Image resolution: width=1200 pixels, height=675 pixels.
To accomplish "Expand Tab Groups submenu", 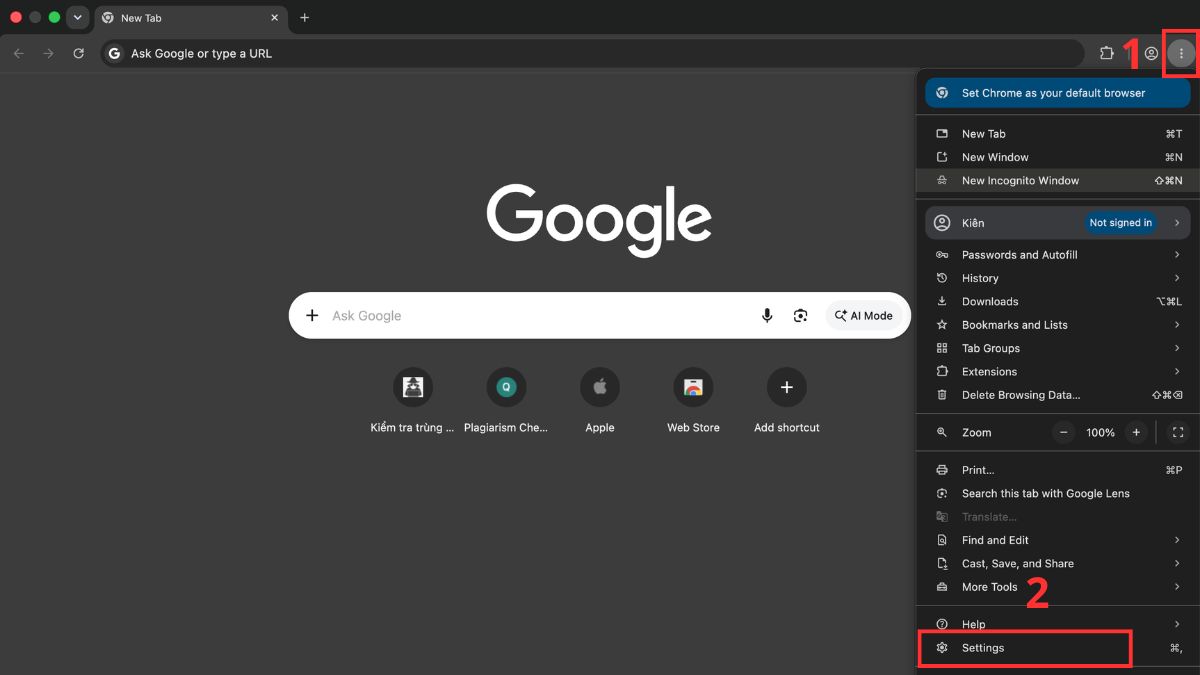I will [x=1058, y=348].
